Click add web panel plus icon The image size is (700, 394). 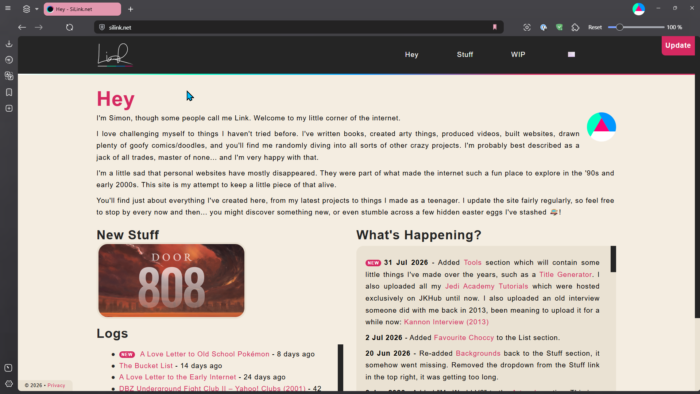click(x=9, y=108)
